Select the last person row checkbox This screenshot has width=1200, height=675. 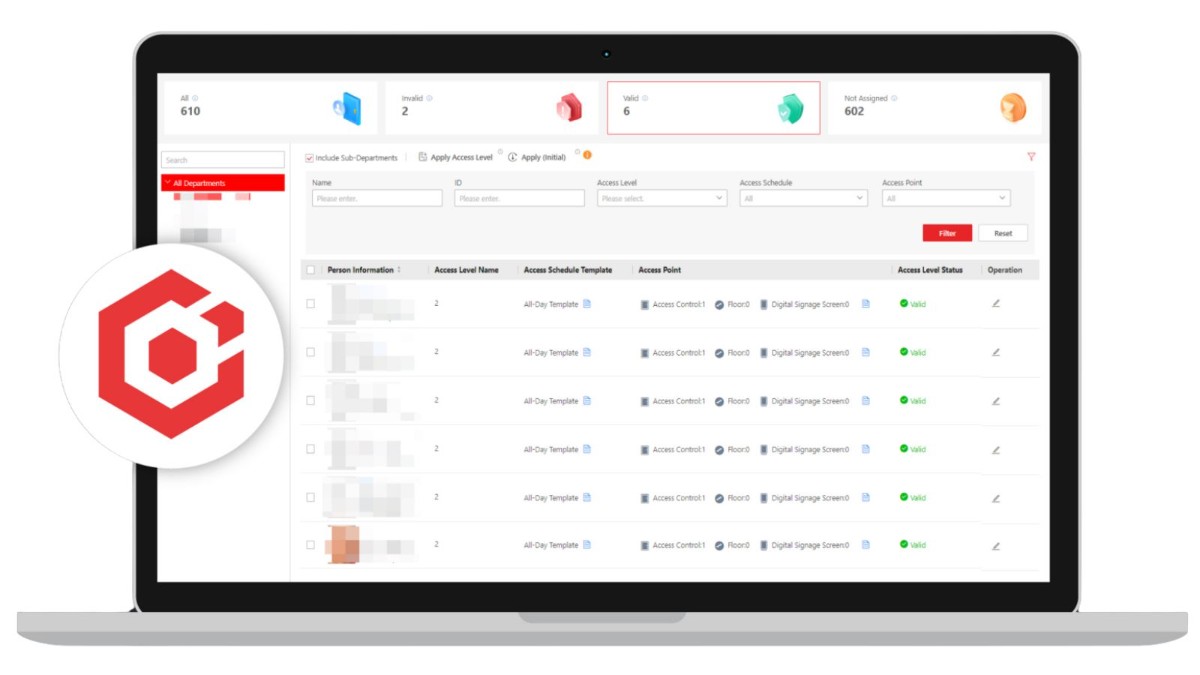(x=311, y=545)
